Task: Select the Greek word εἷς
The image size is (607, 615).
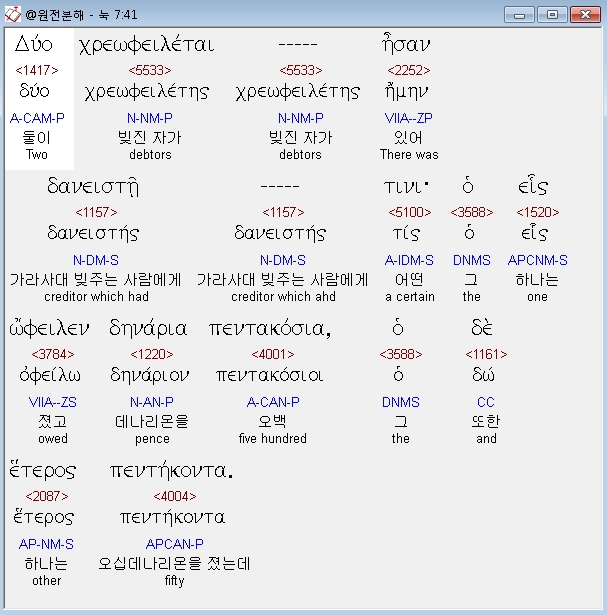Action: pyautogui.click(x=533, y=186)
